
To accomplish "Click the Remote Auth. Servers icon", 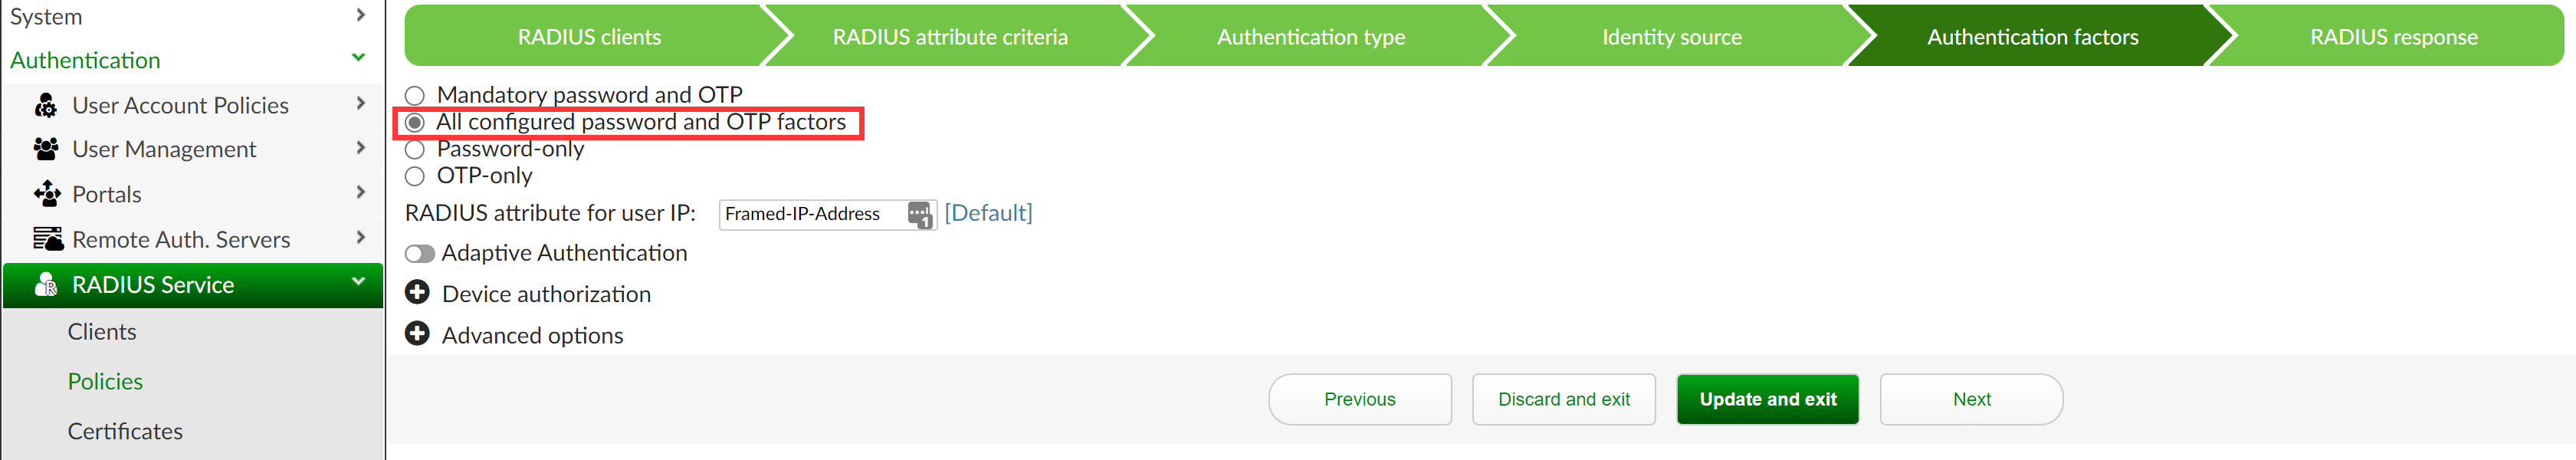I will point(48,239).
